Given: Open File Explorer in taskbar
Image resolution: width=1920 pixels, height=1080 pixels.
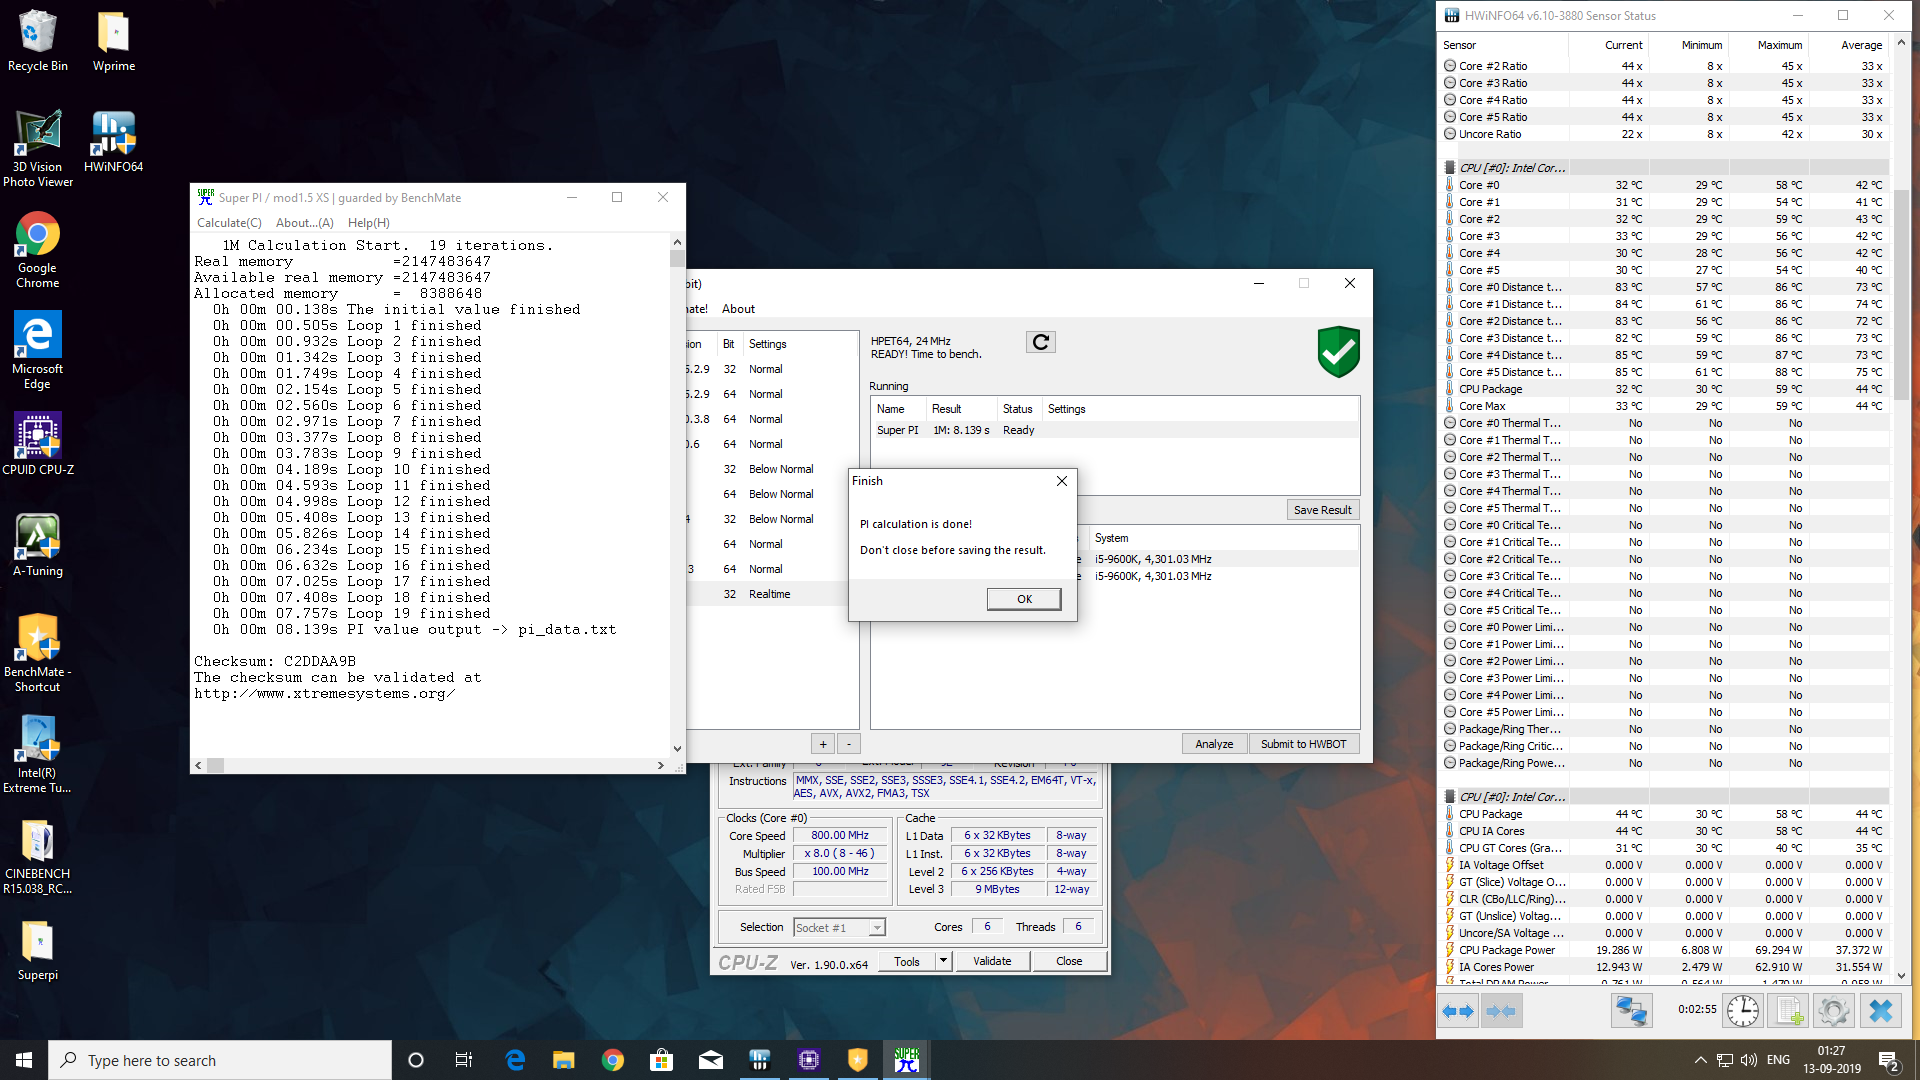Looking at the screenshot, I should point(564,1060).
